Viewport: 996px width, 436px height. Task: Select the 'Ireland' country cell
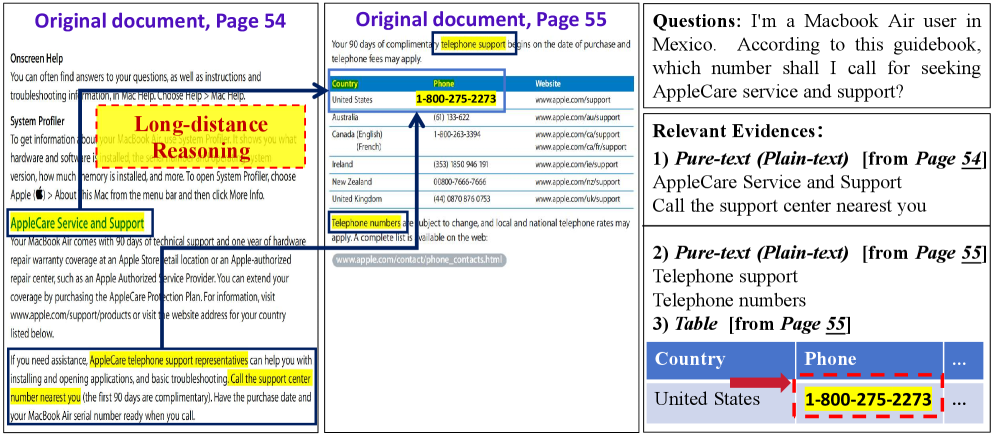point(342,164)
